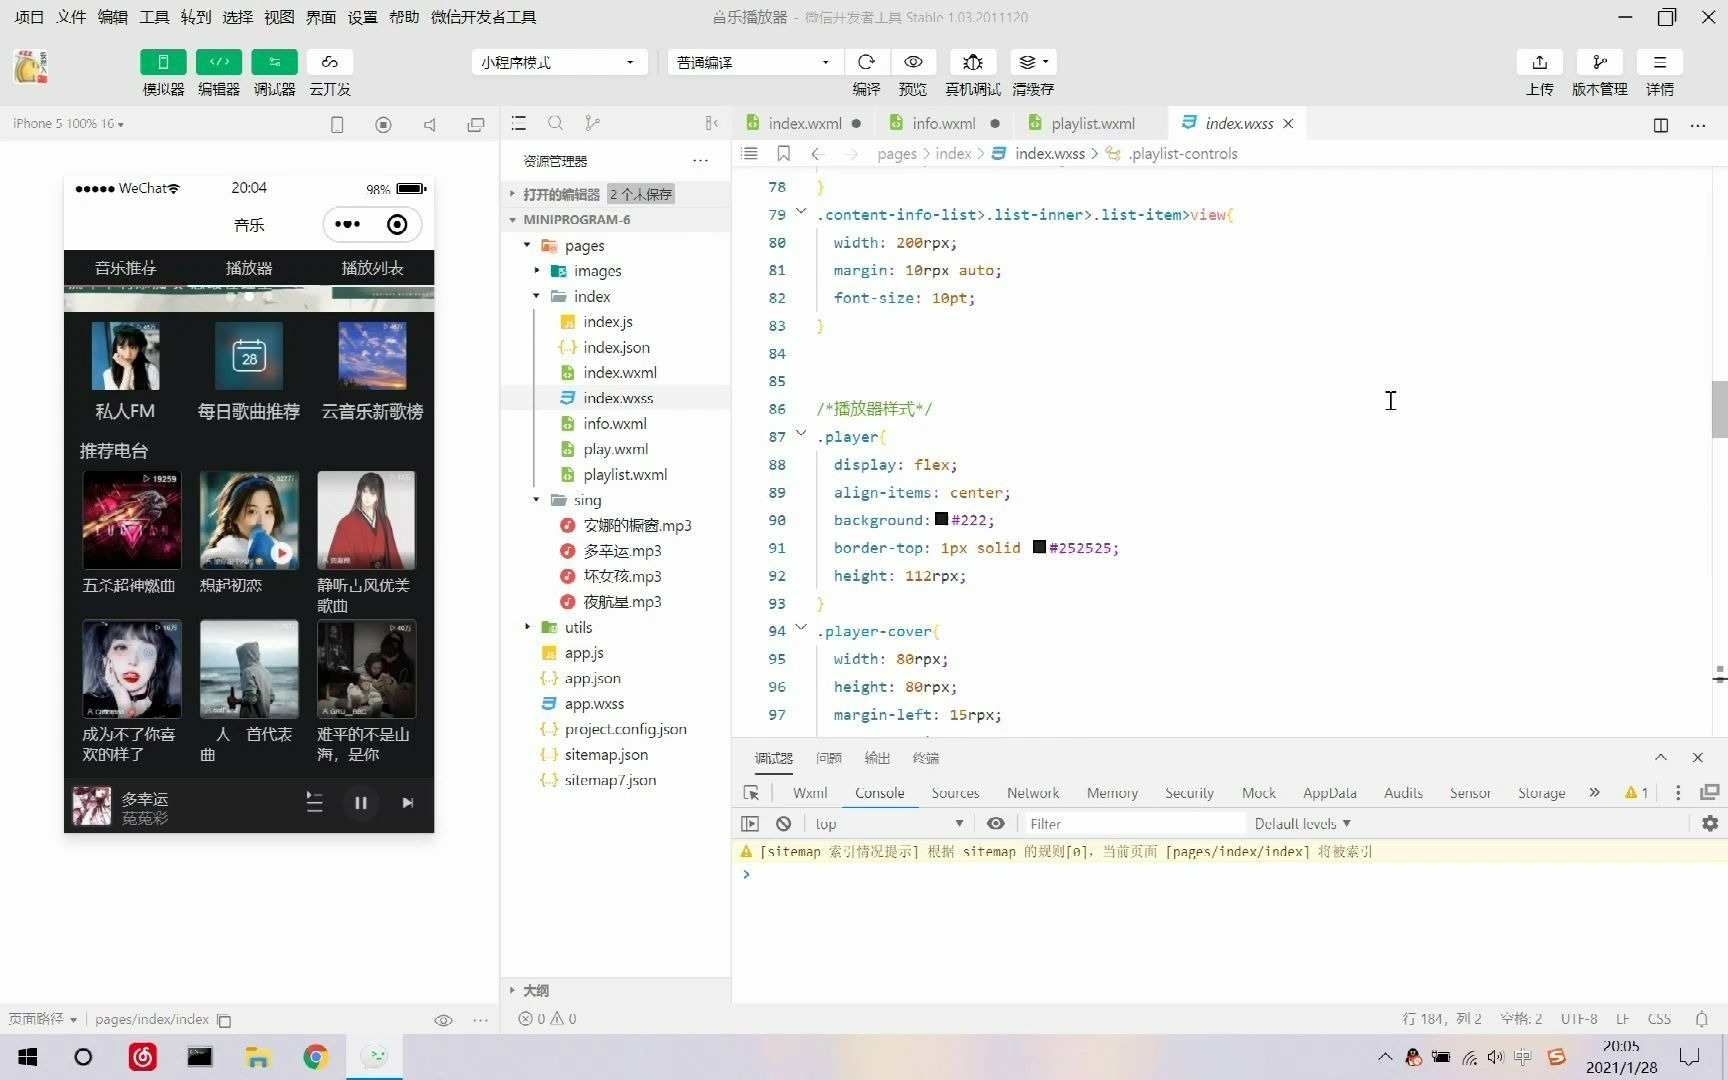Close the index.wxss tab
Image resolution: width=1728 pixels, height=1080 pixels.
click(x=1288, y=123)
